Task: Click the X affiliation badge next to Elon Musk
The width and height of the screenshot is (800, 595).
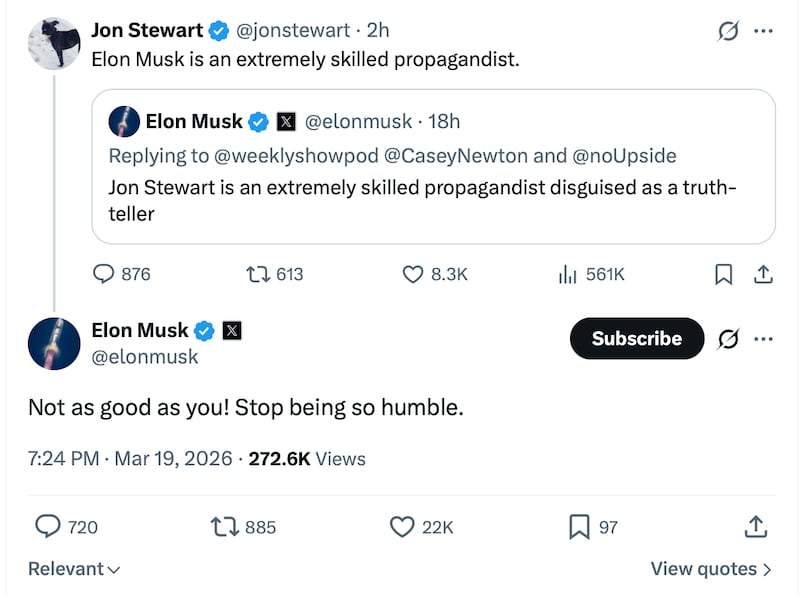Action: (231, 331)
